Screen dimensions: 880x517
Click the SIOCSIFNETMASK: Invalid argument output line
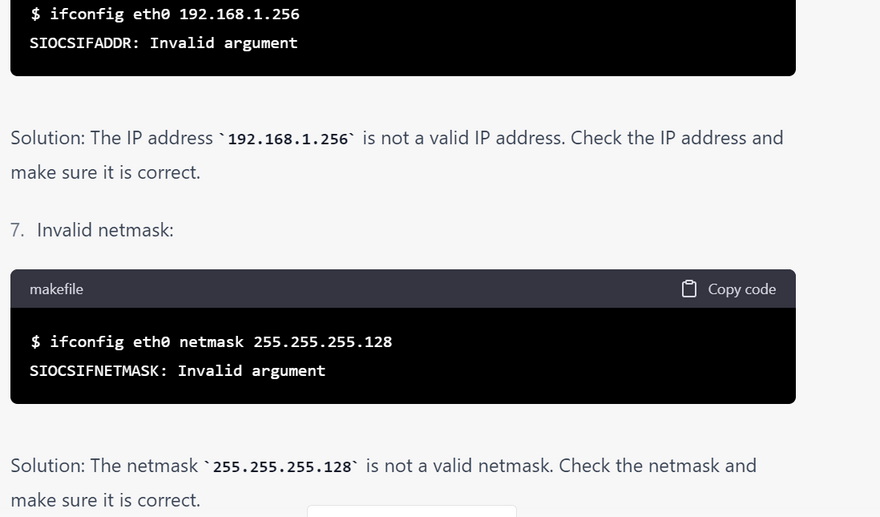click(178, 371)
